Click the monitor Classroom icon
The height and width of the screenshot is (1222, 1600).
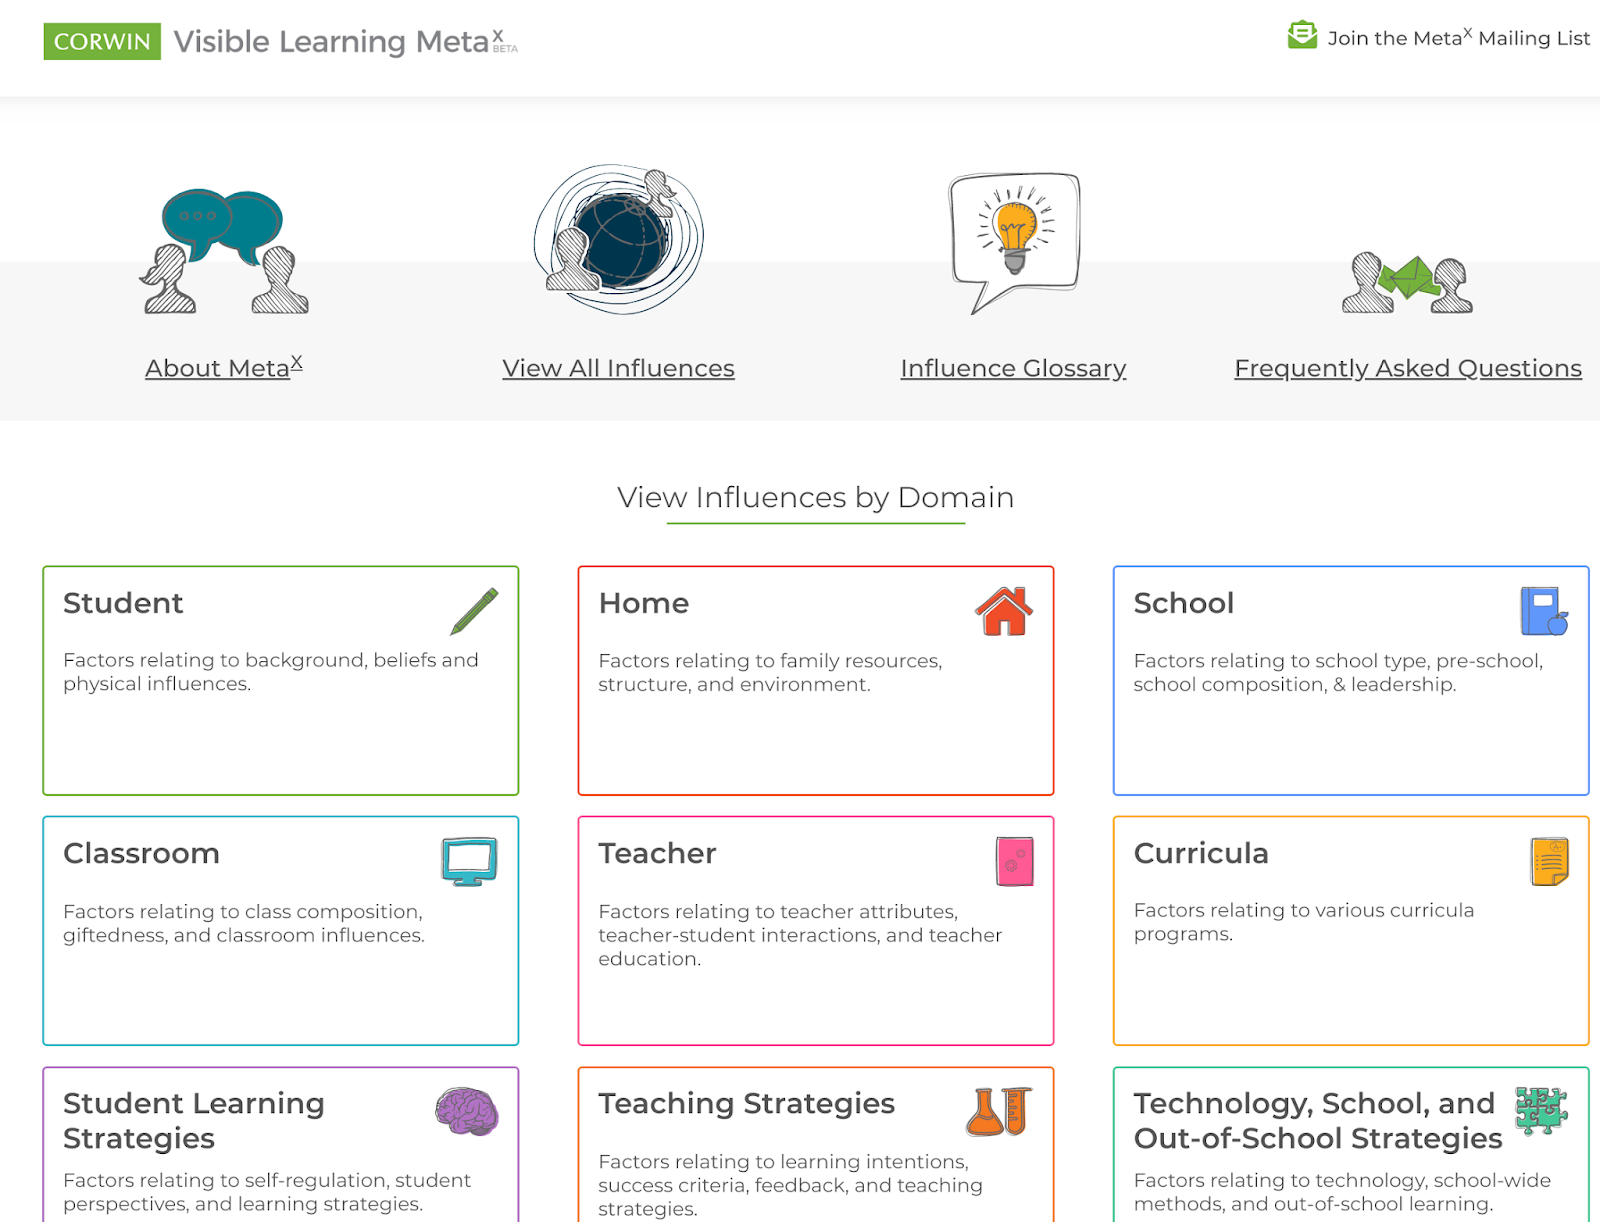point(469,861)
